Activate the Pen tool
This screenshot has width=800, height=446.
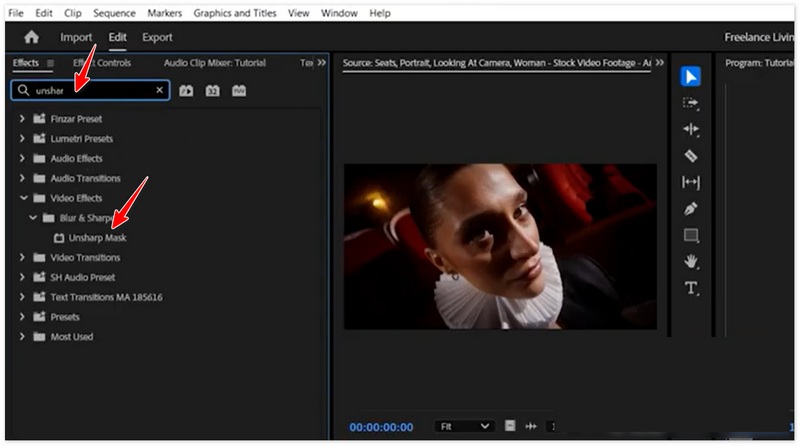pos(690,209)
